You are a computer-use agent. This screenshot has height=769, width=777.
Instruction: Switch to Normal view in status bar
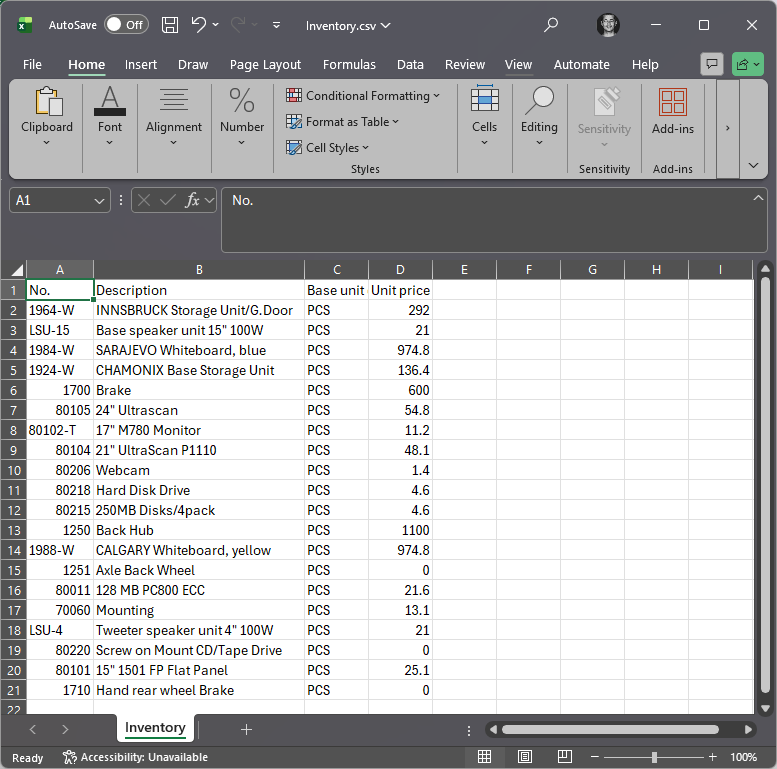484,757
